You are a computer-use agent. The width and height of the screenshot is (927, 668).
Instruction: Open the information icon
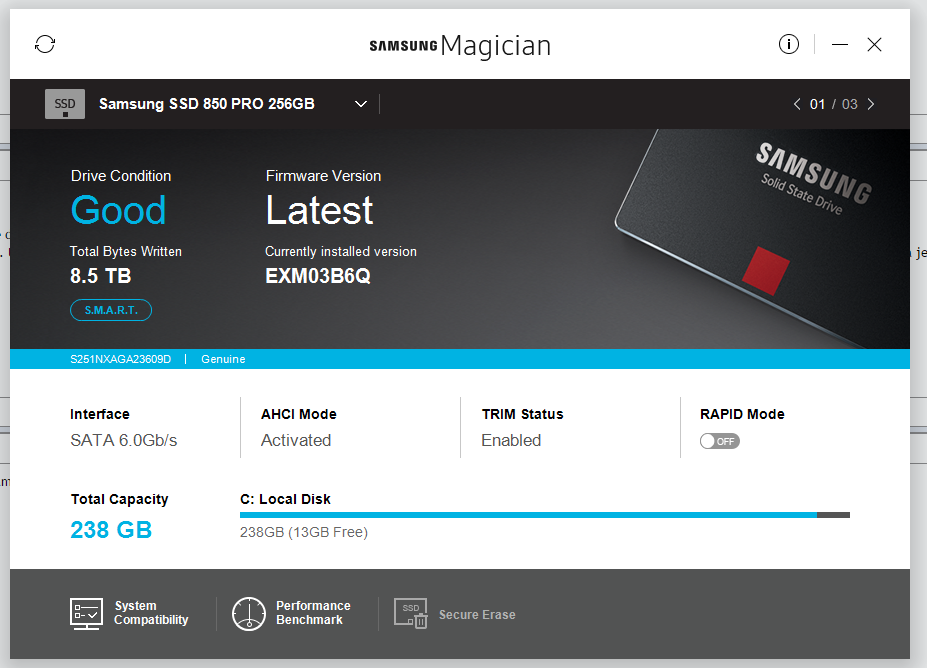point(789,44)
